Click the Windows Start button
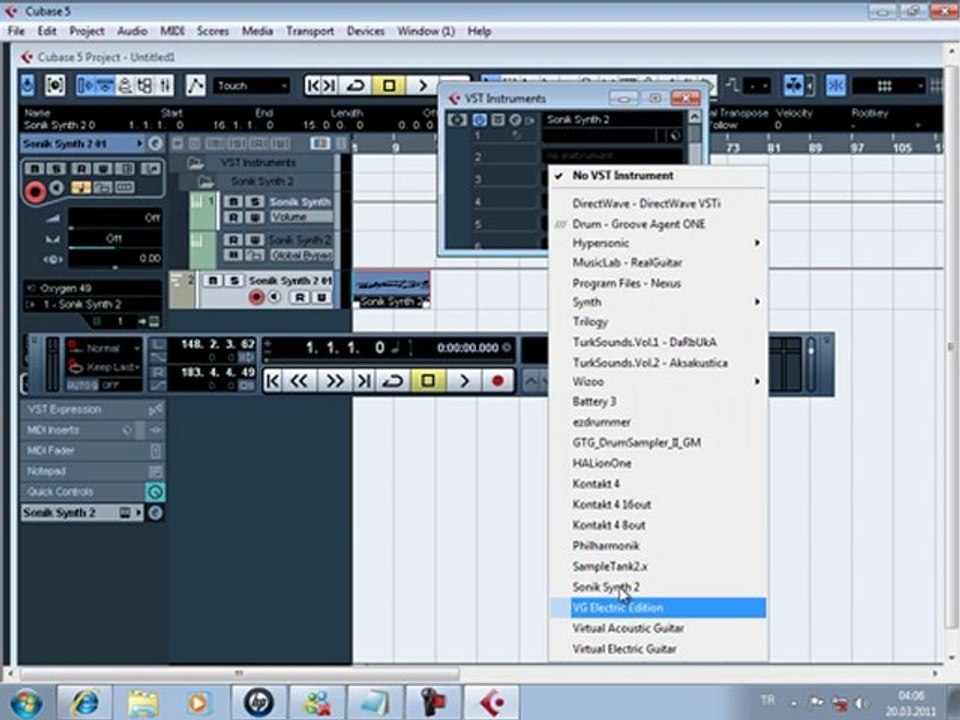The image size is (960, 720). [26, 703]
